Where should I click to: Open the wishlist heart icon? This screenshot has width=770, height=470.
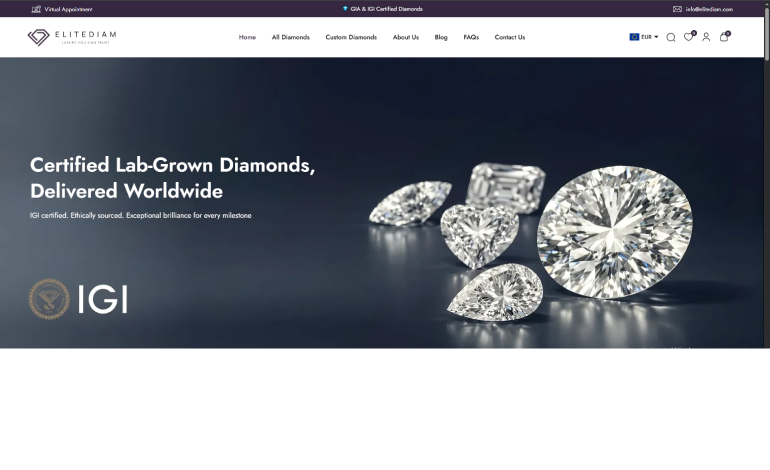pyautogui.click(x=688, y=37)
